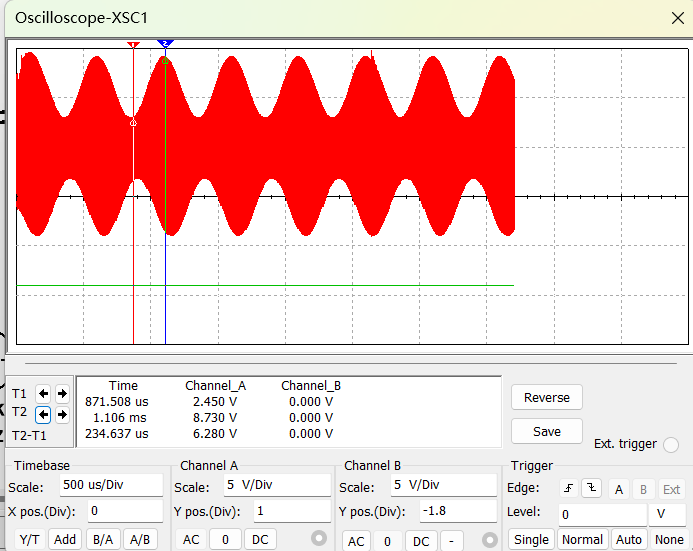
Task: Click Channel B terminal radio indicator
Action: (x=489, y=540)
